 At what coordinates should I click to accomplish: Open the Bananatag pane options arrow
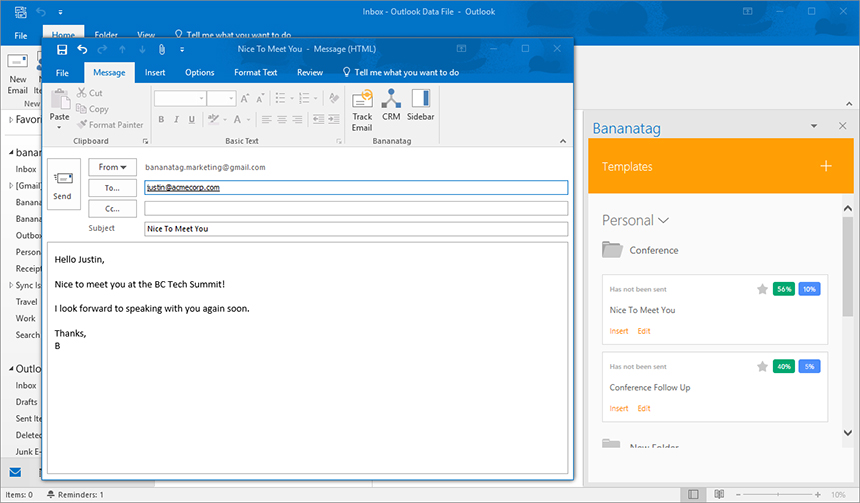(x=815, y=126)
